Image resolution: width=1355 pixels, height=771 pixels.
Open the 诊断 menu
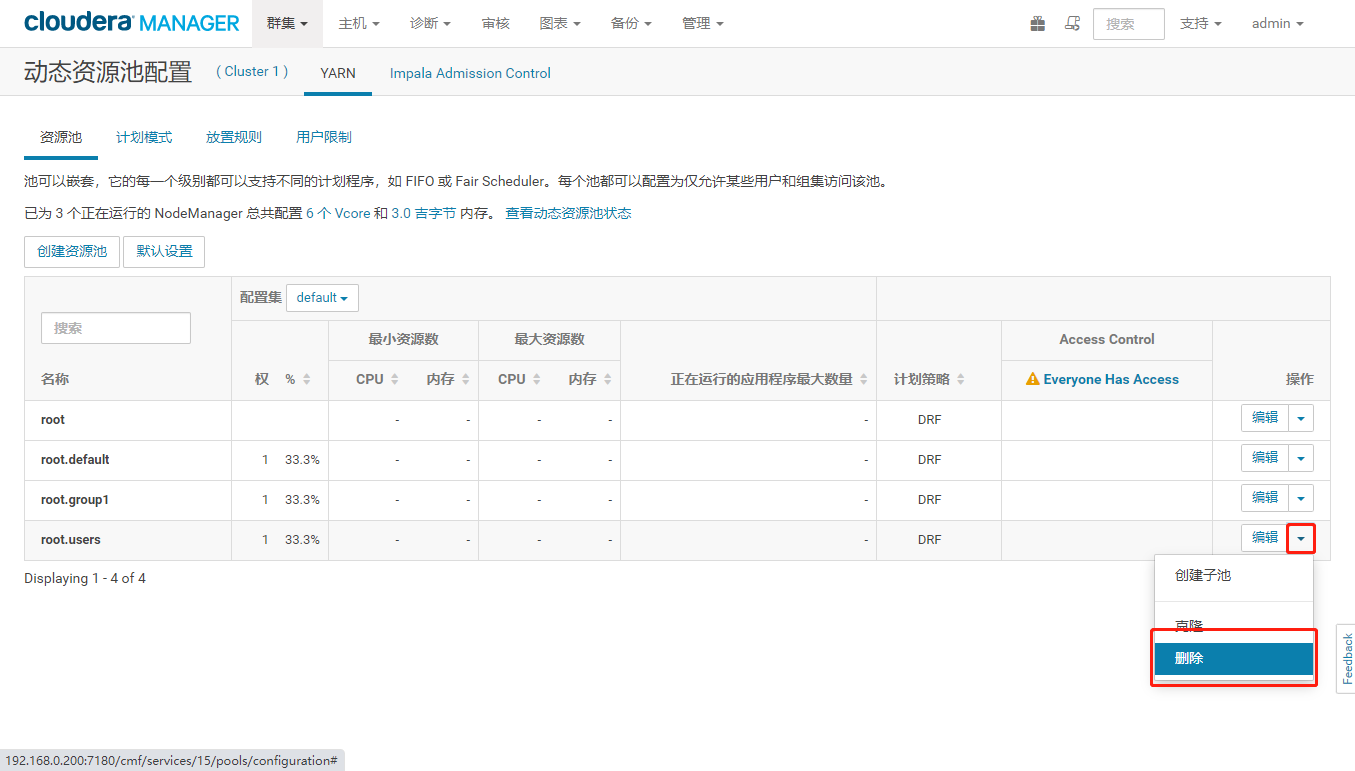430,23
